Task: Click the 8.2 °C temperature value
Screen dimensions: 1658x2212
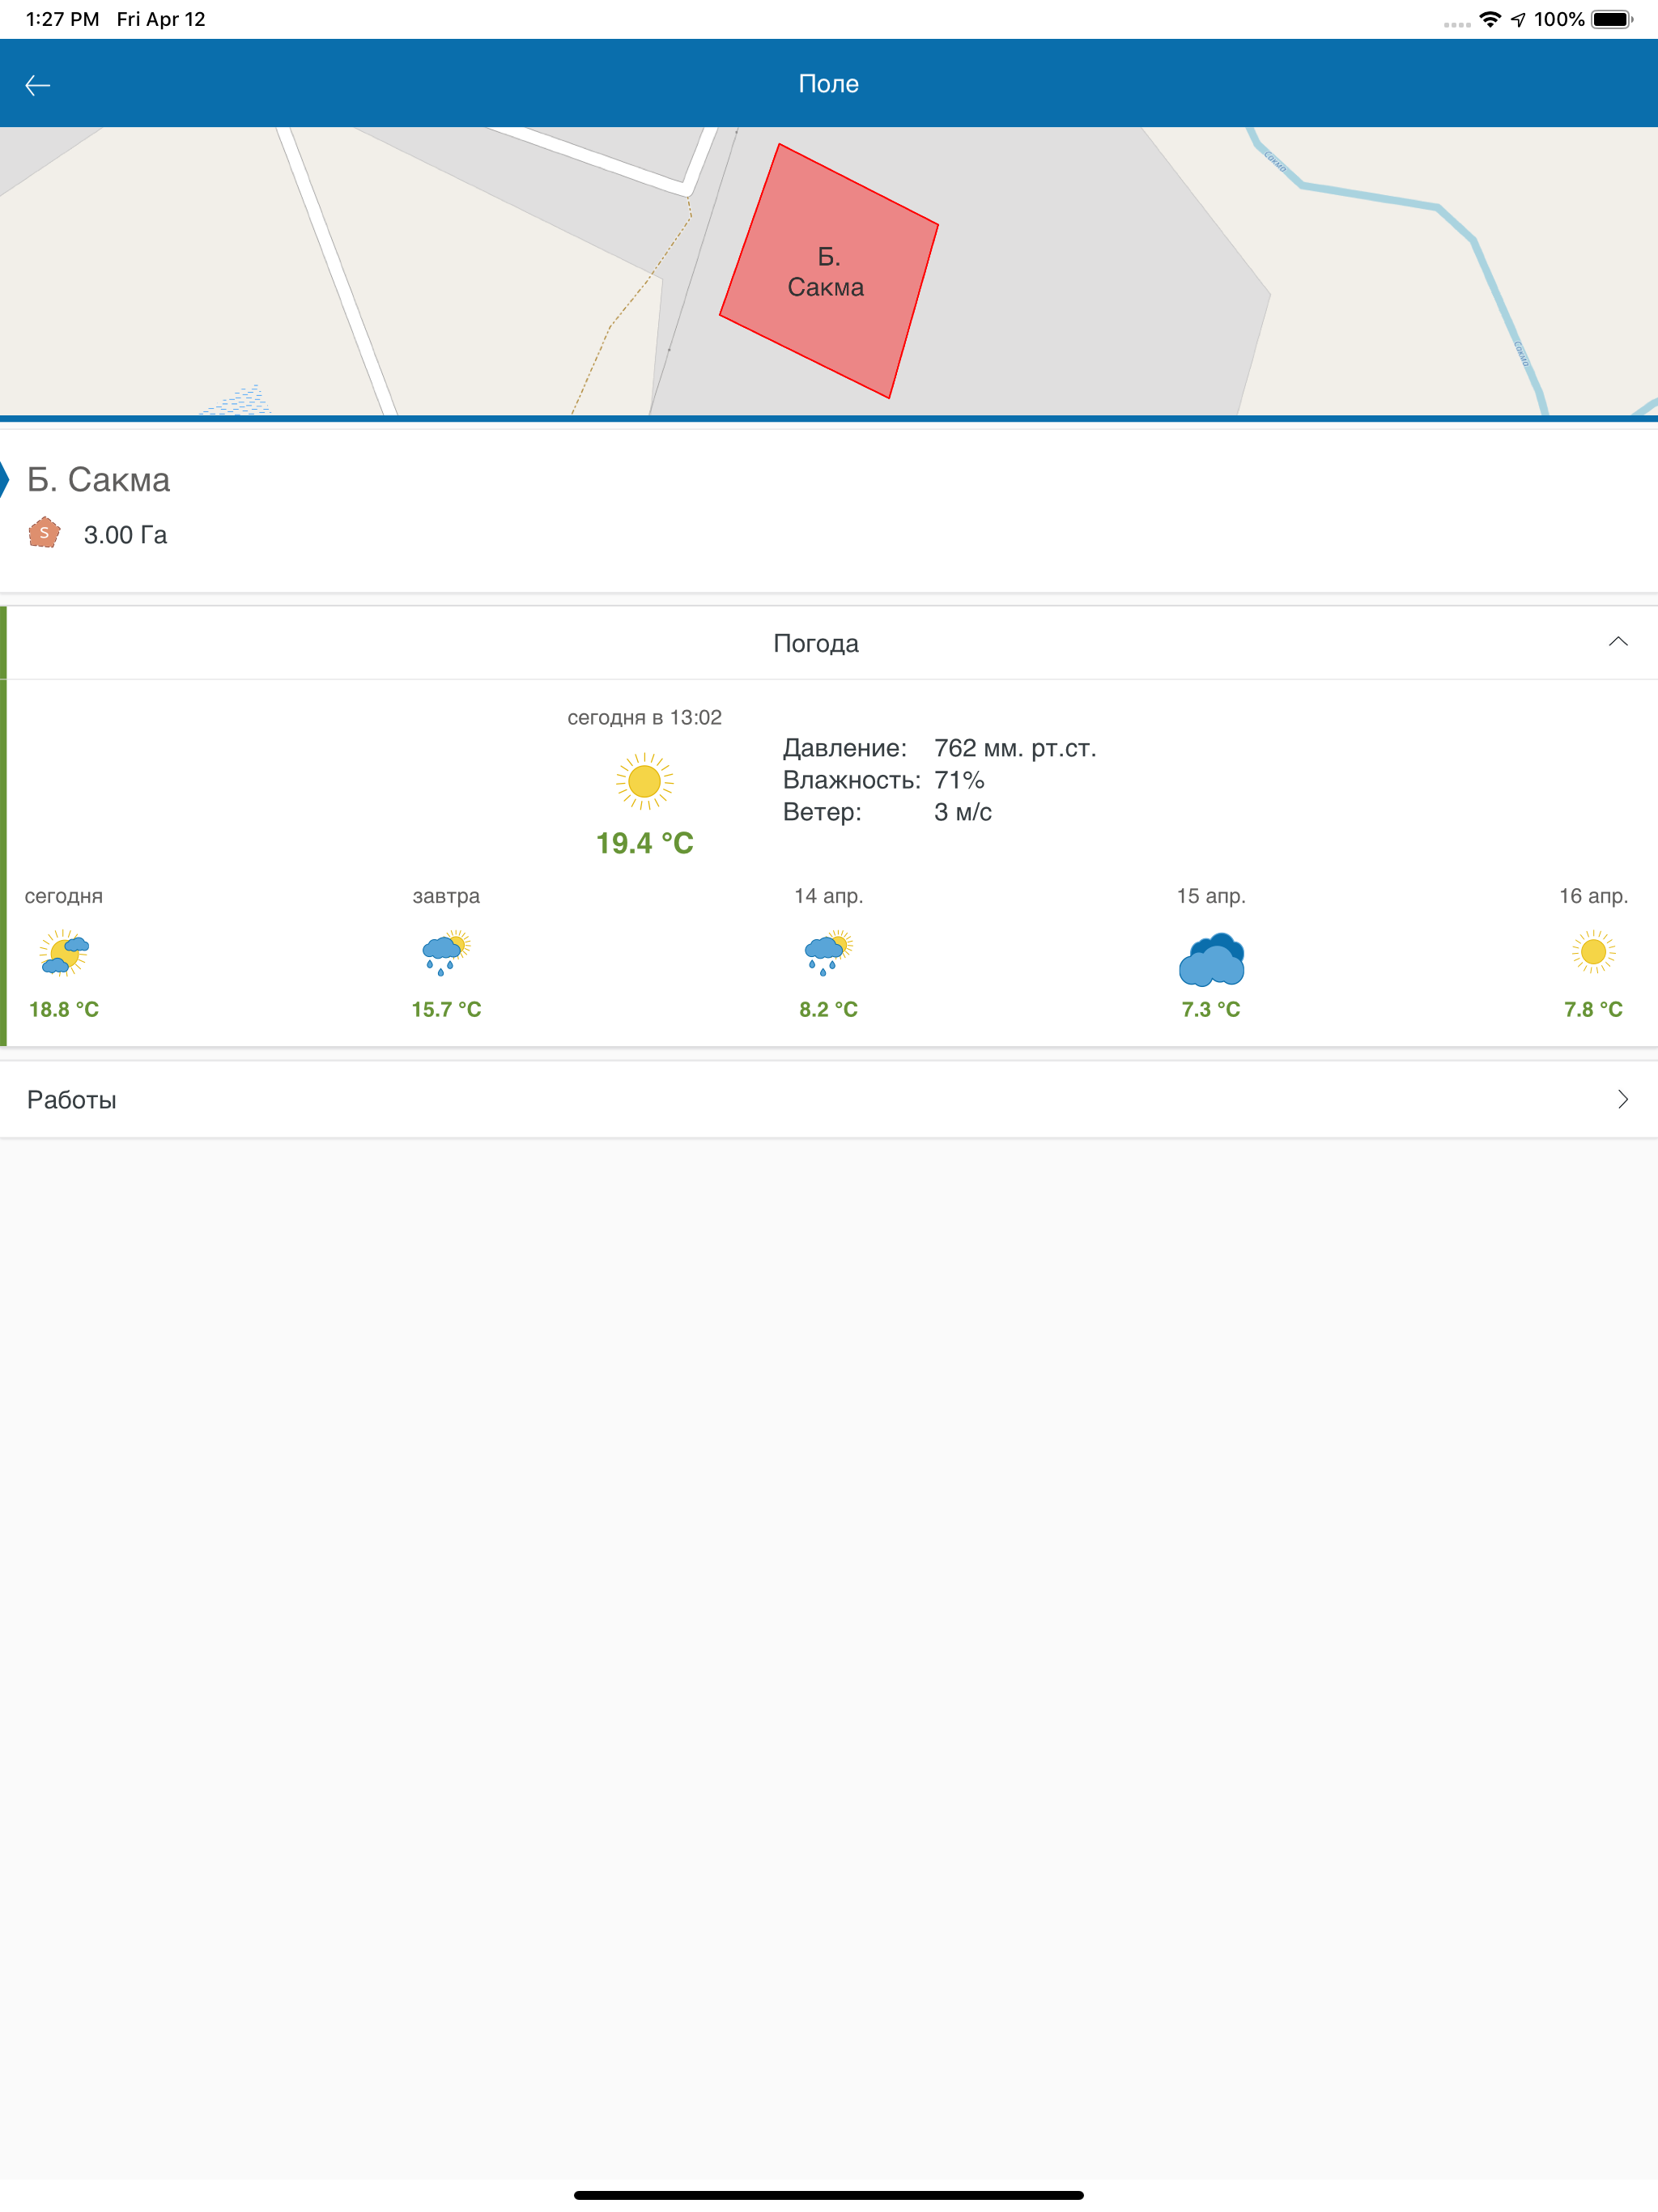Action: point(829,1009)
